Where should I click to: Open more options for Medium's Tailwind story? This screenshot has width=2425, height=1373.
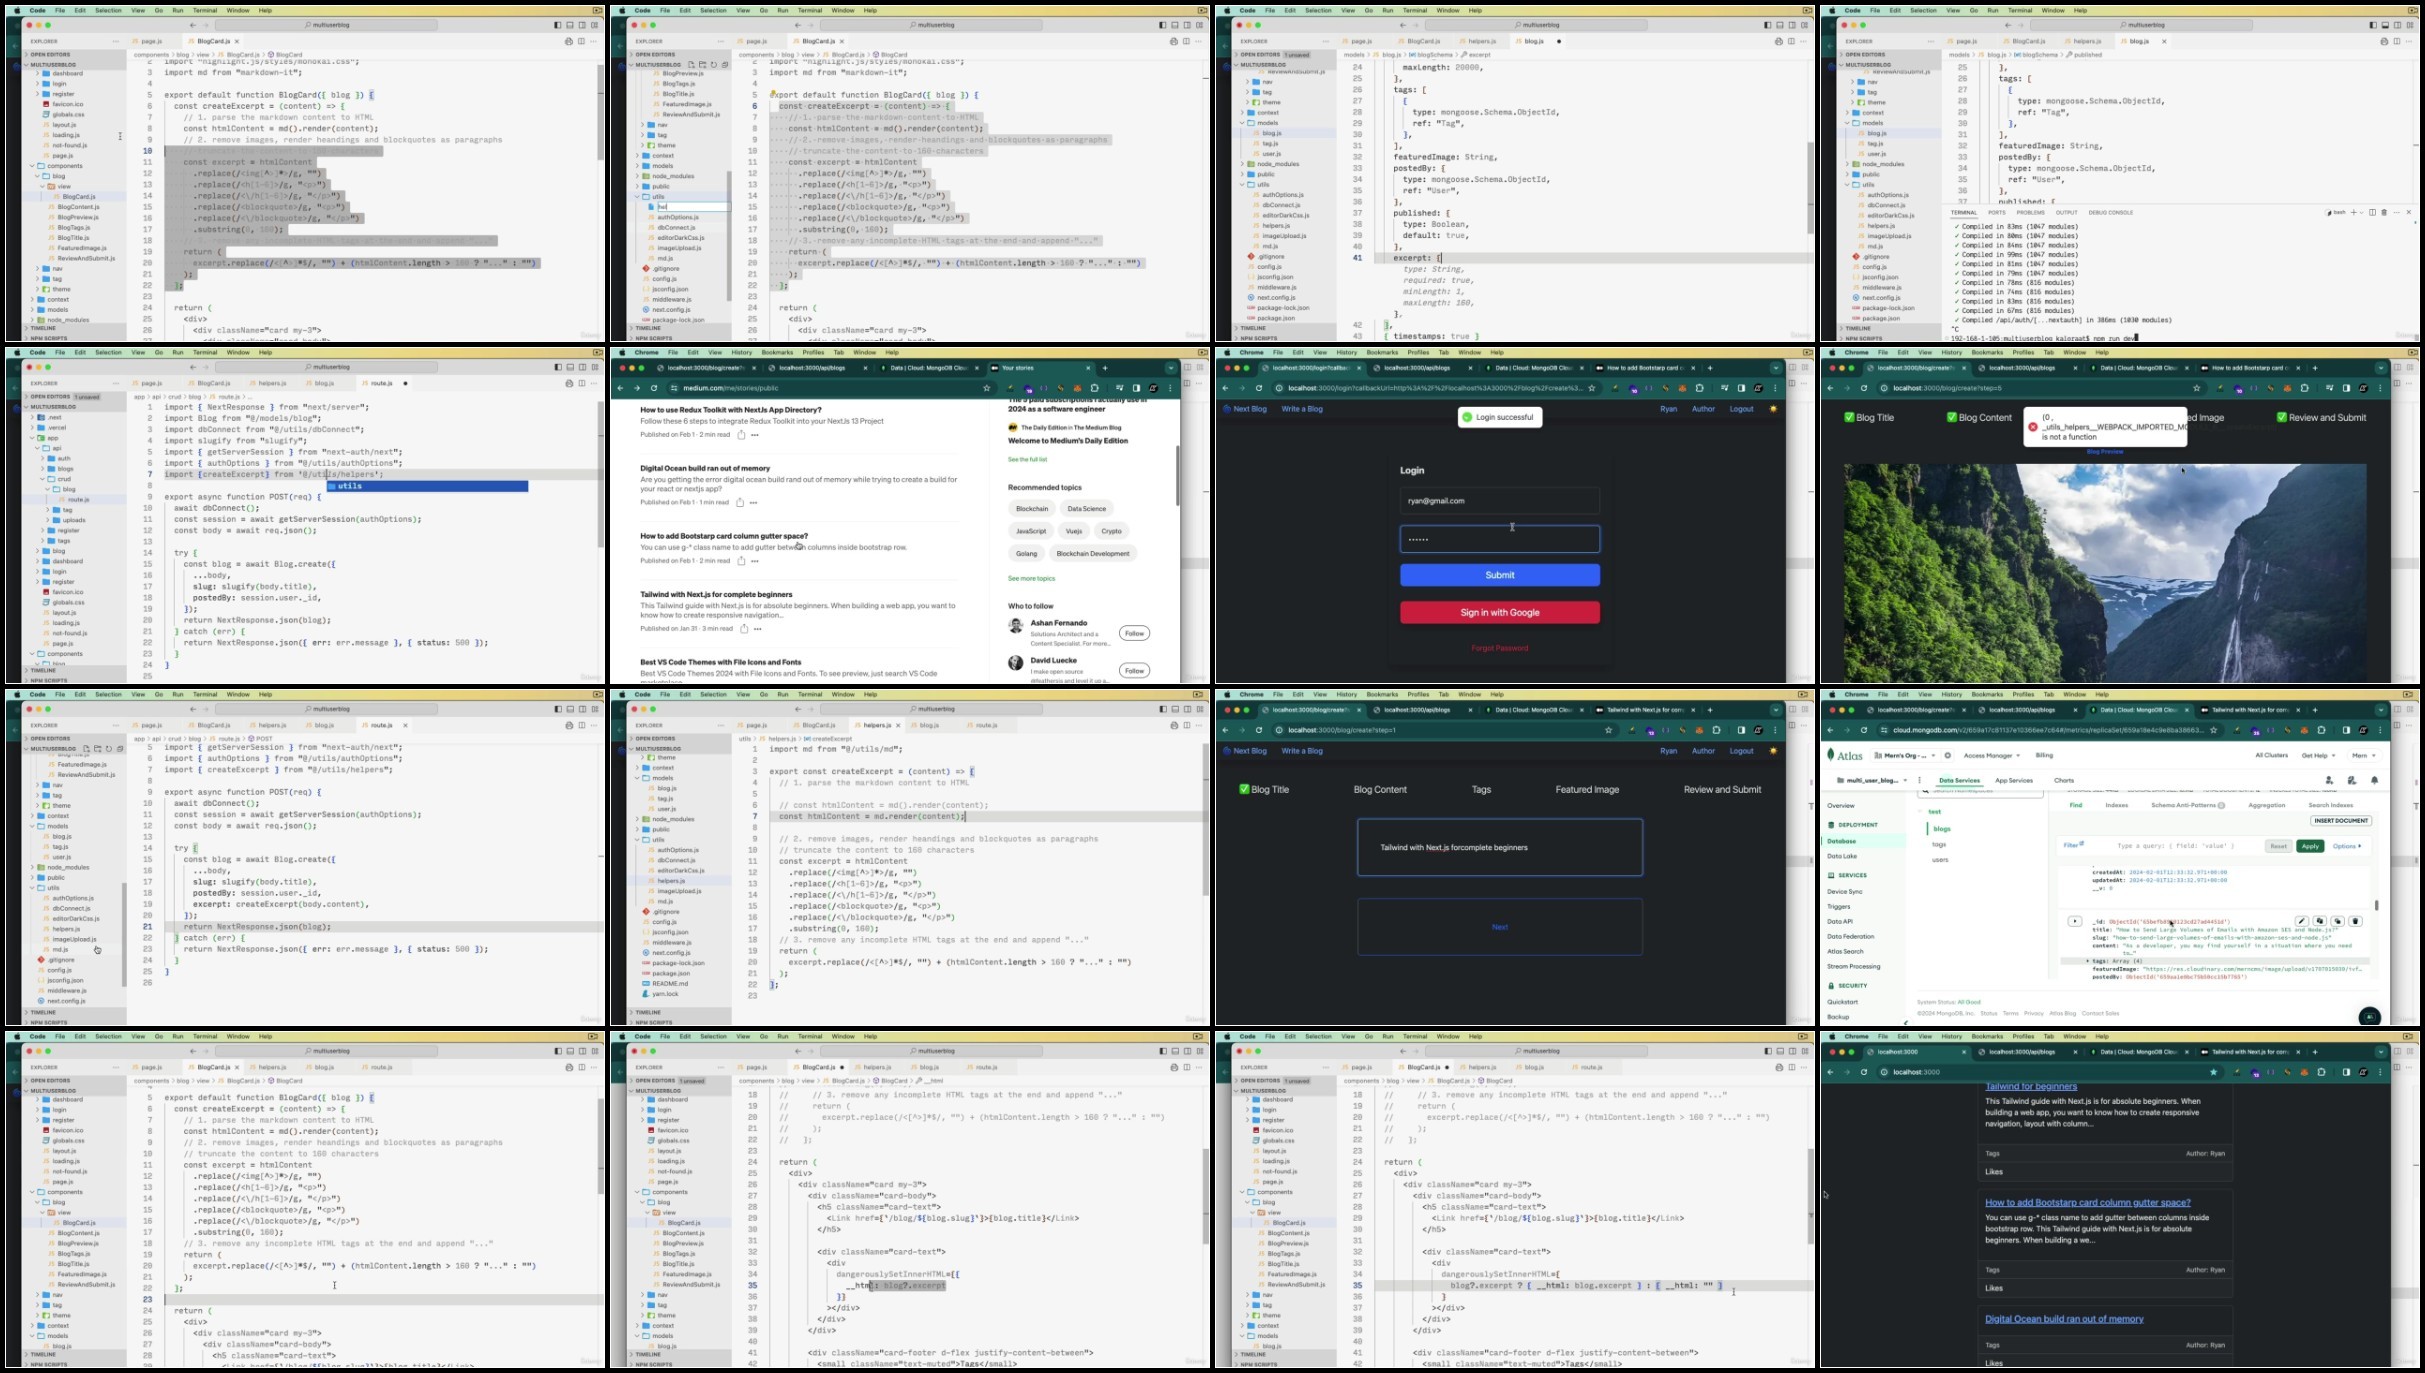tap(758, 629)
